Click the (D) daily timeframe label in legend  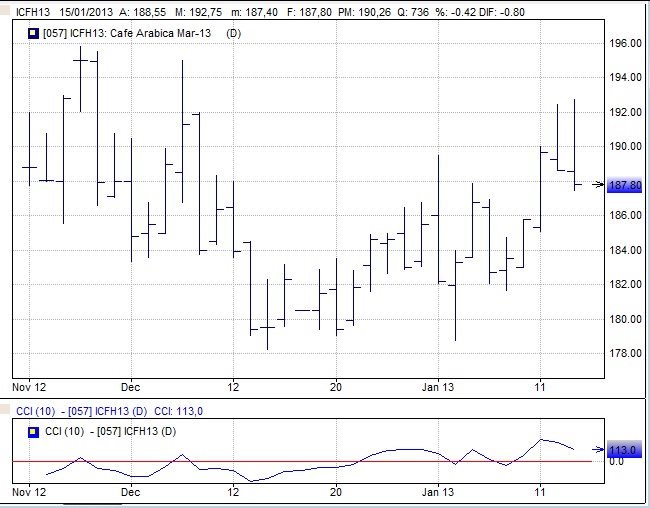coord(234,34)
